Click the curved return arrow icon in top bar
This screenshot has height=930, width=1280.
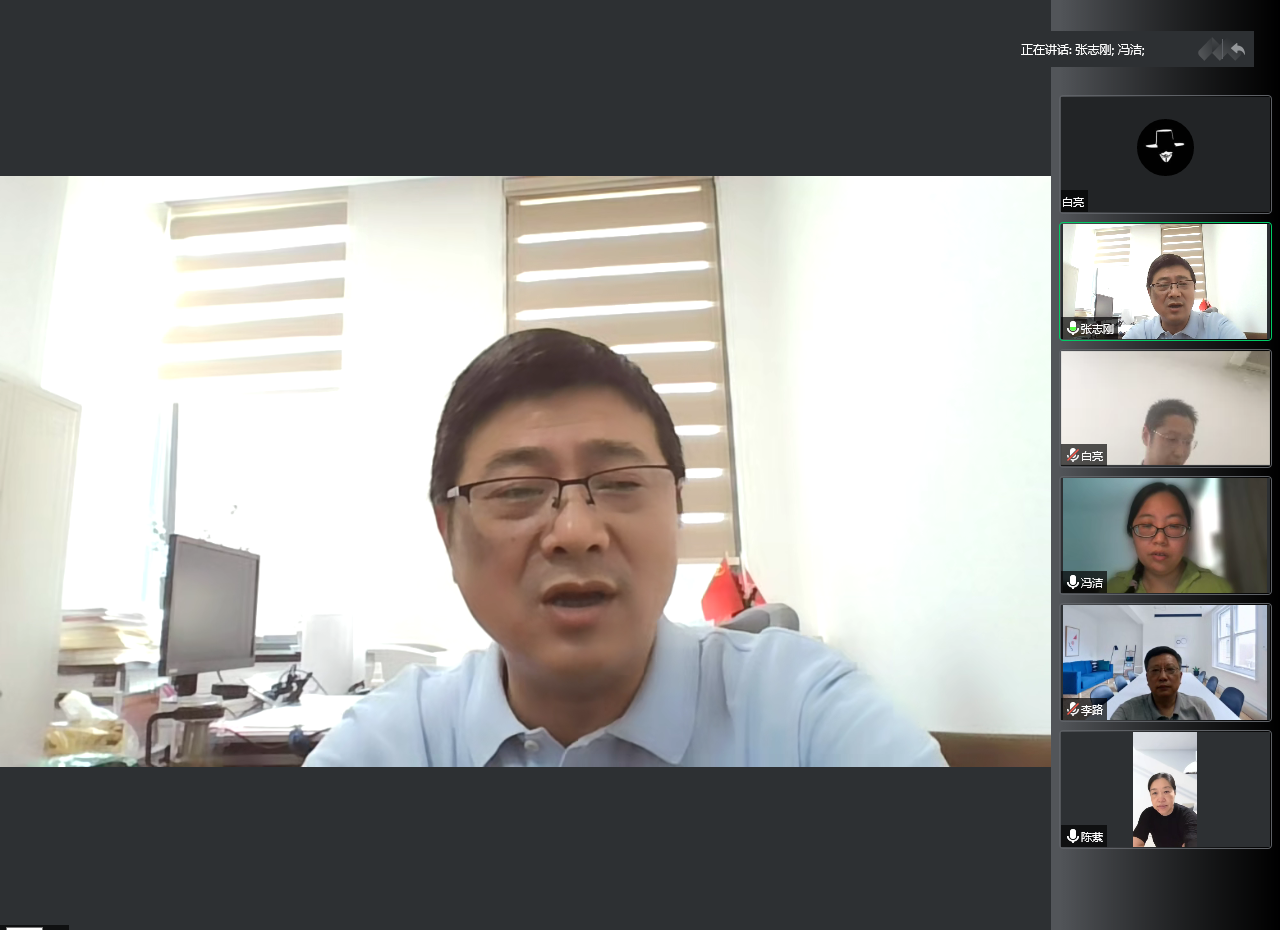1238,49
